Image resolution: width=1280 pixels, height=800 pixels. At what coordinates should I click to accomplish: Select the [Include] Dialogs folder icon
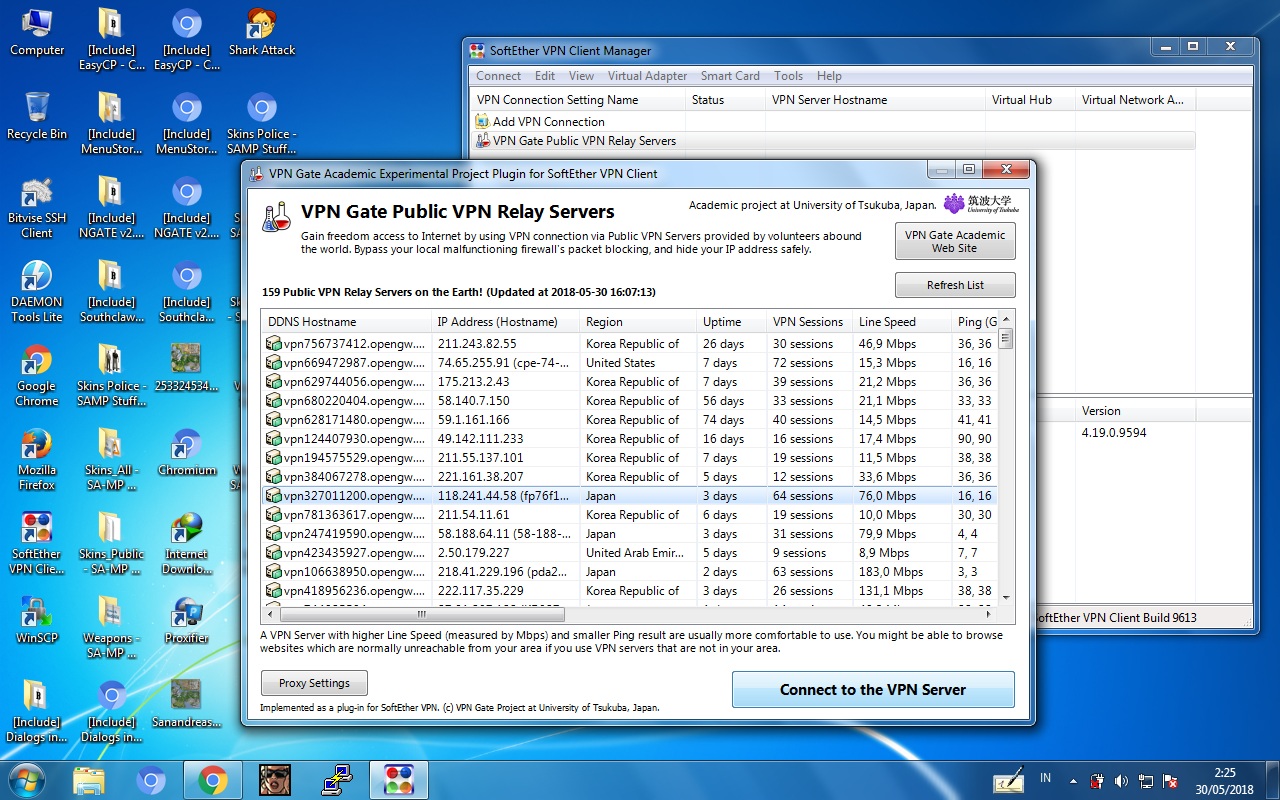point(37,712)
